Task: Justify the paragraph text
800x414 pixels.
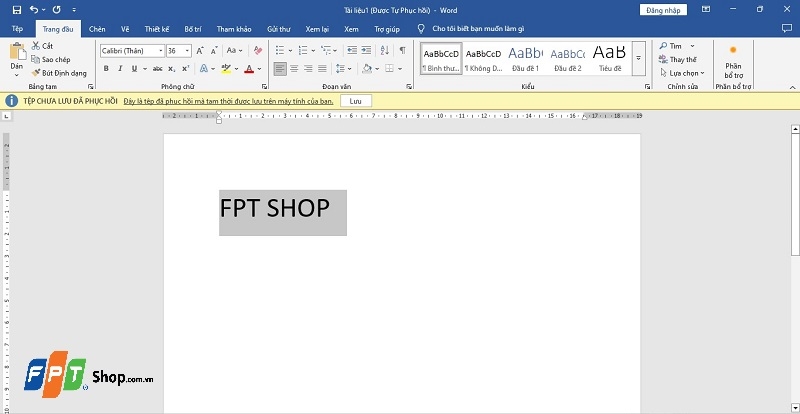Action: point(322,68)
